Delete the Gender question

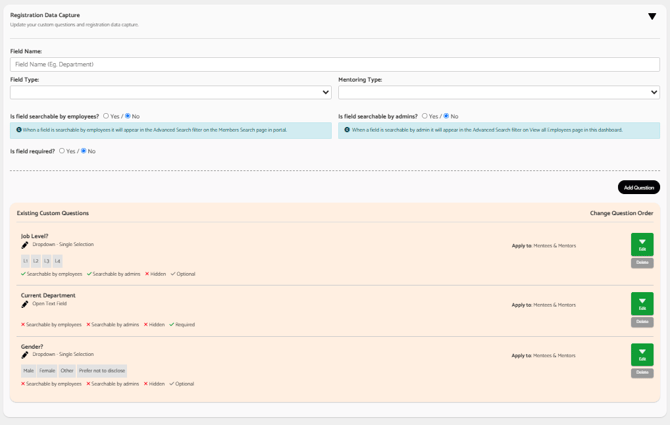[x=642, y=373]
